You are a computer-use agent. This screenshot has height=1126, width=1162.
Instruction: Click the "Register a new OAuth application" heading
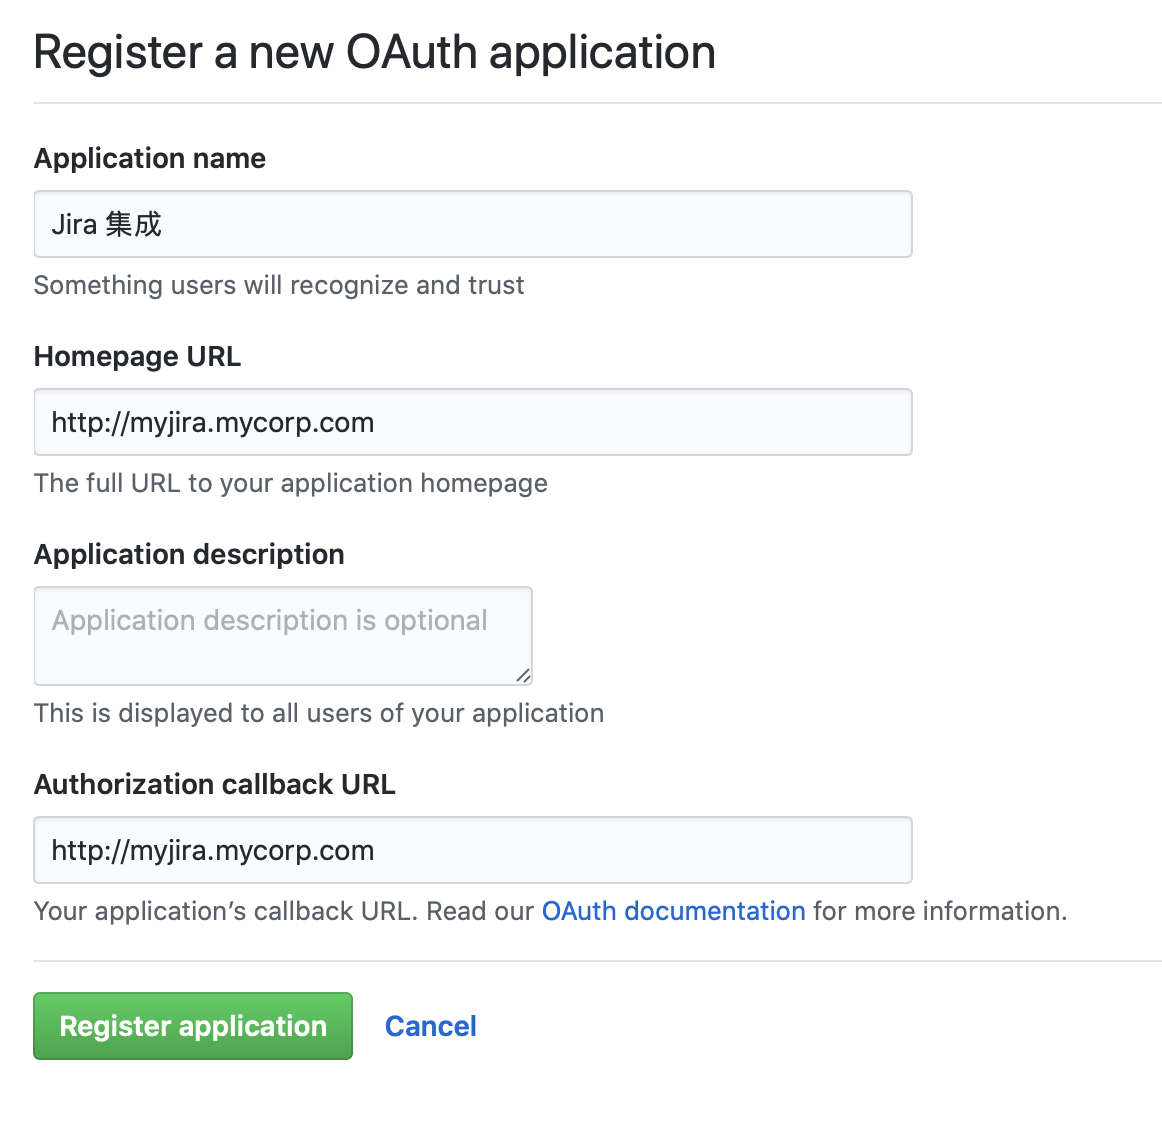[x=374, y=52]
